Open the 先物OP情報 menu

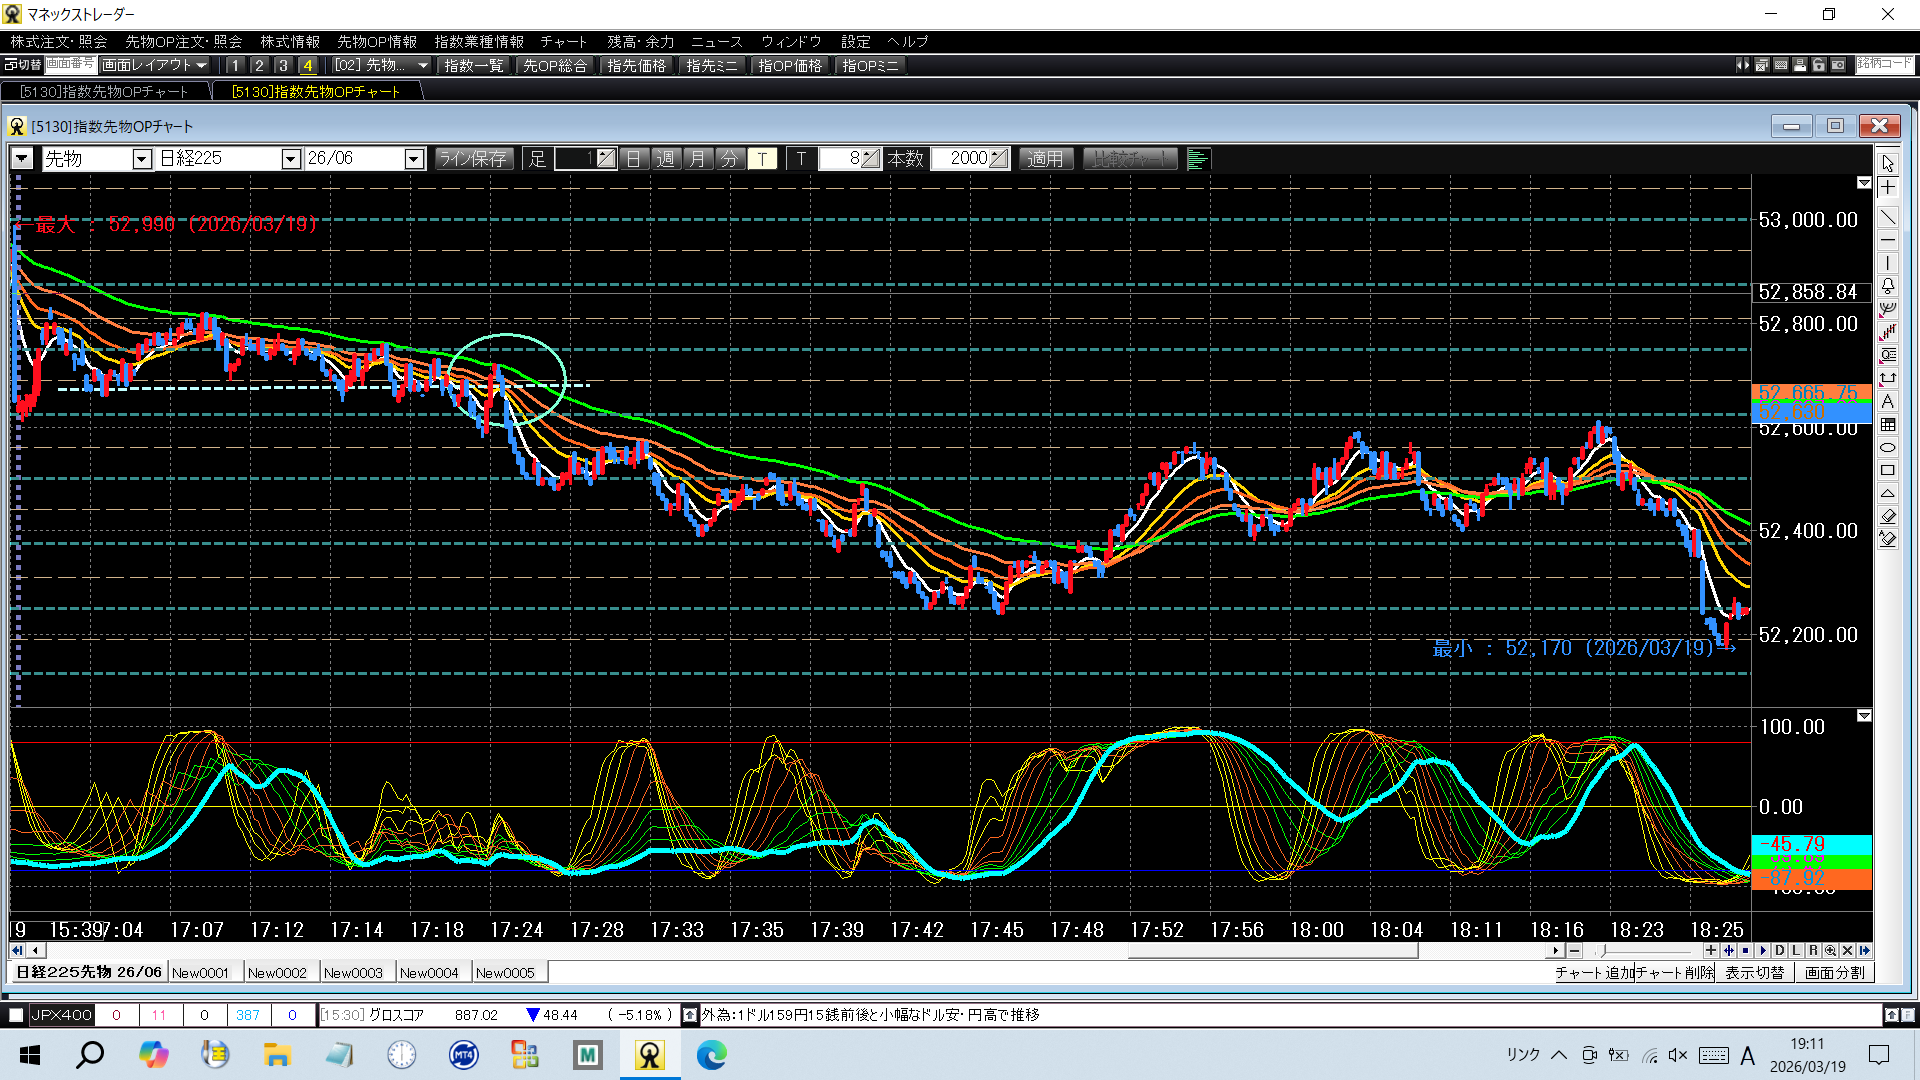point(377,42)
